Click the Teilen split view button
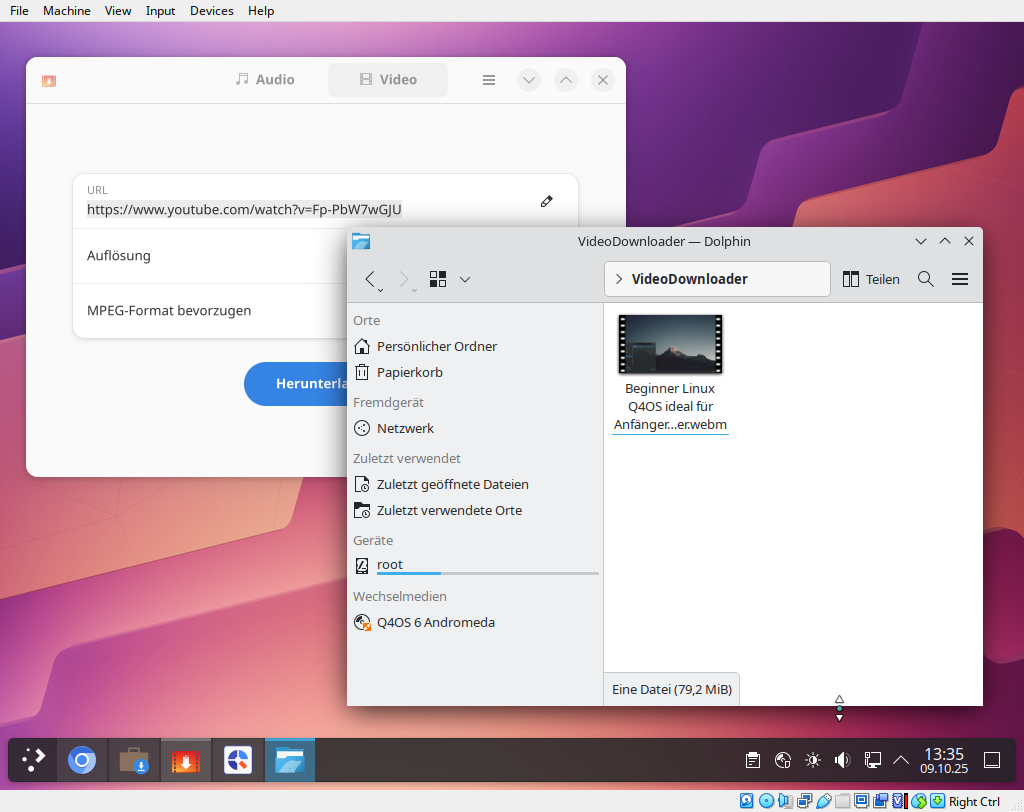Viewport: 1024px width, 812px height. tap(871, 279)
